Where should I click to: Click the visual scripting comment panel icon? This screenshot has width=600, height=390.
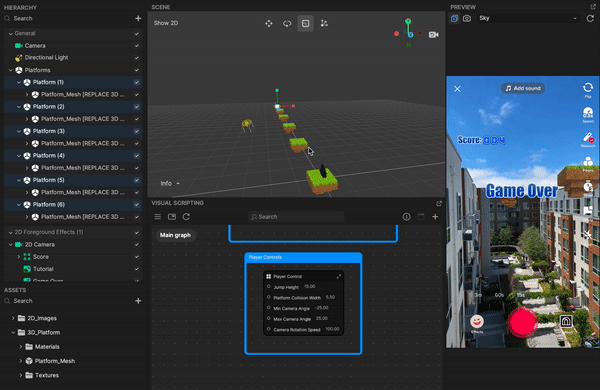coord(421,217)
